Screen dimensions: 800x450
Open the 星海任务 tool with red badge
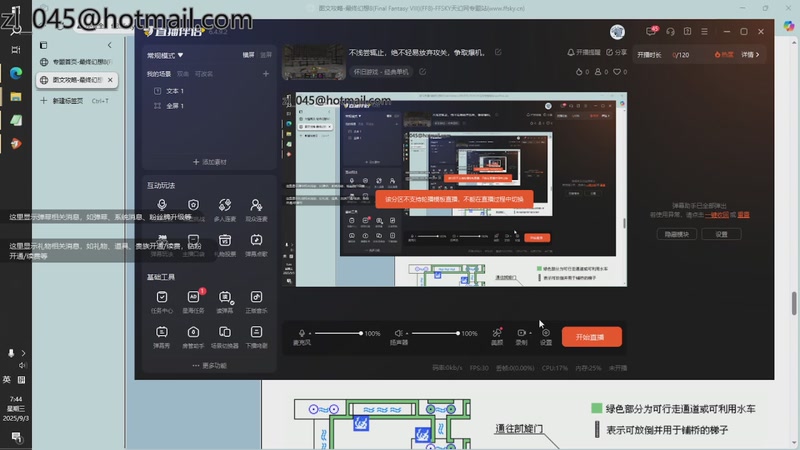(x=193, y=302)
